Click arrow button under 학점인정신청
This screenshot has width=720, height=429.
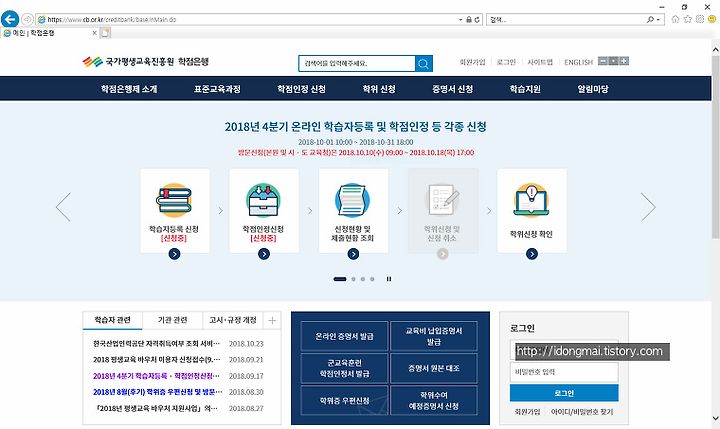[264, 254]
